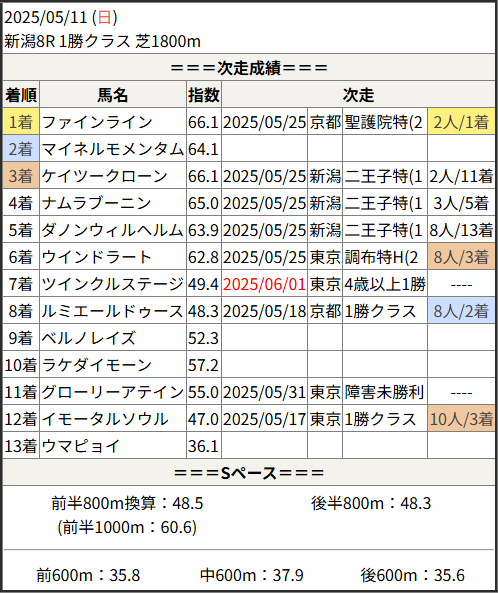Click the red date 2025/06/01

[x=264, y=284]
